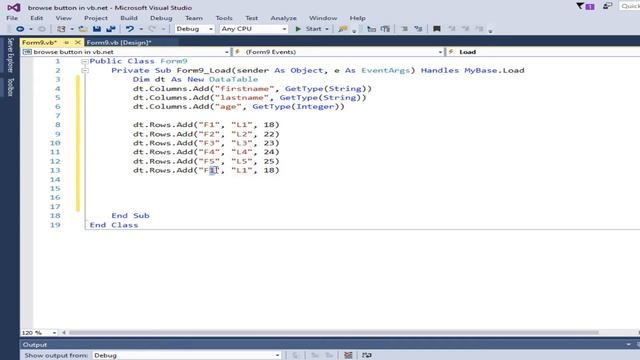
Task: Open the Analyze menu
Action: click(283, 18)
